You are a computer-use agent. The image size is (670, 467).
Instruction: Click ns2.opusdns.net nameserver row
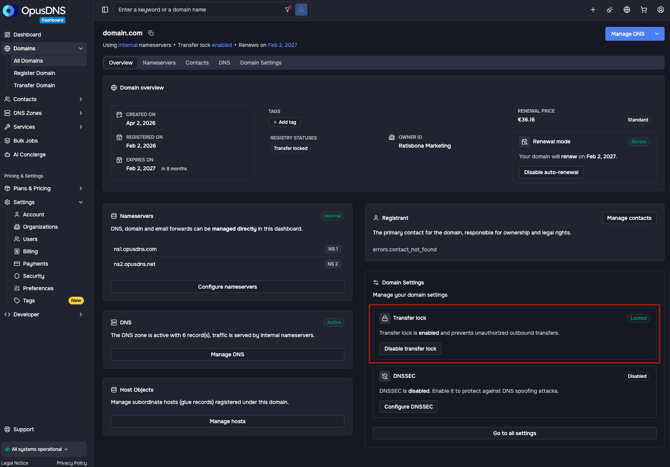(227, 264)
